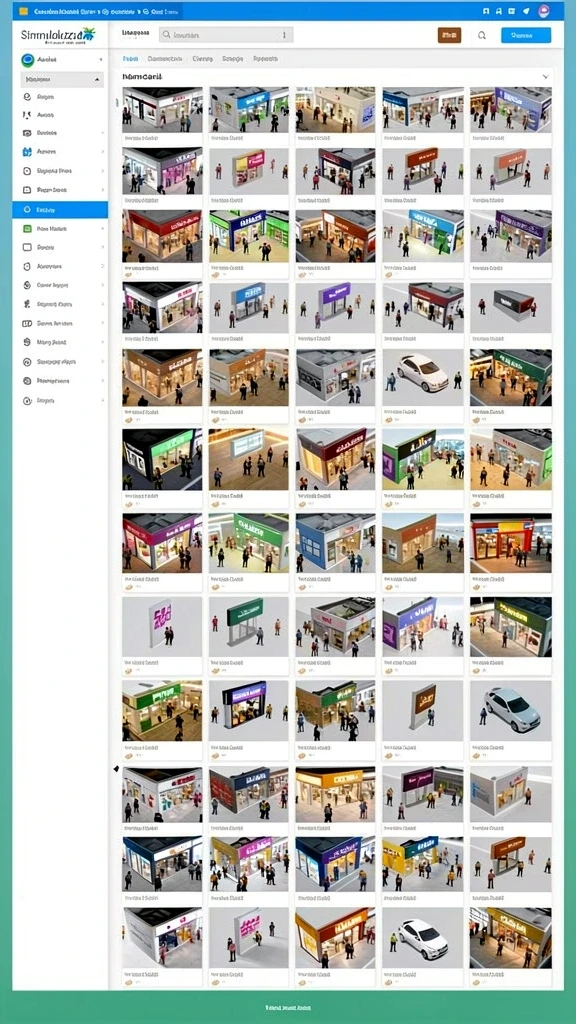Viewport: 576px width, 1024px height.
Task: Click the brown button in the header
Action: (449, 35)
